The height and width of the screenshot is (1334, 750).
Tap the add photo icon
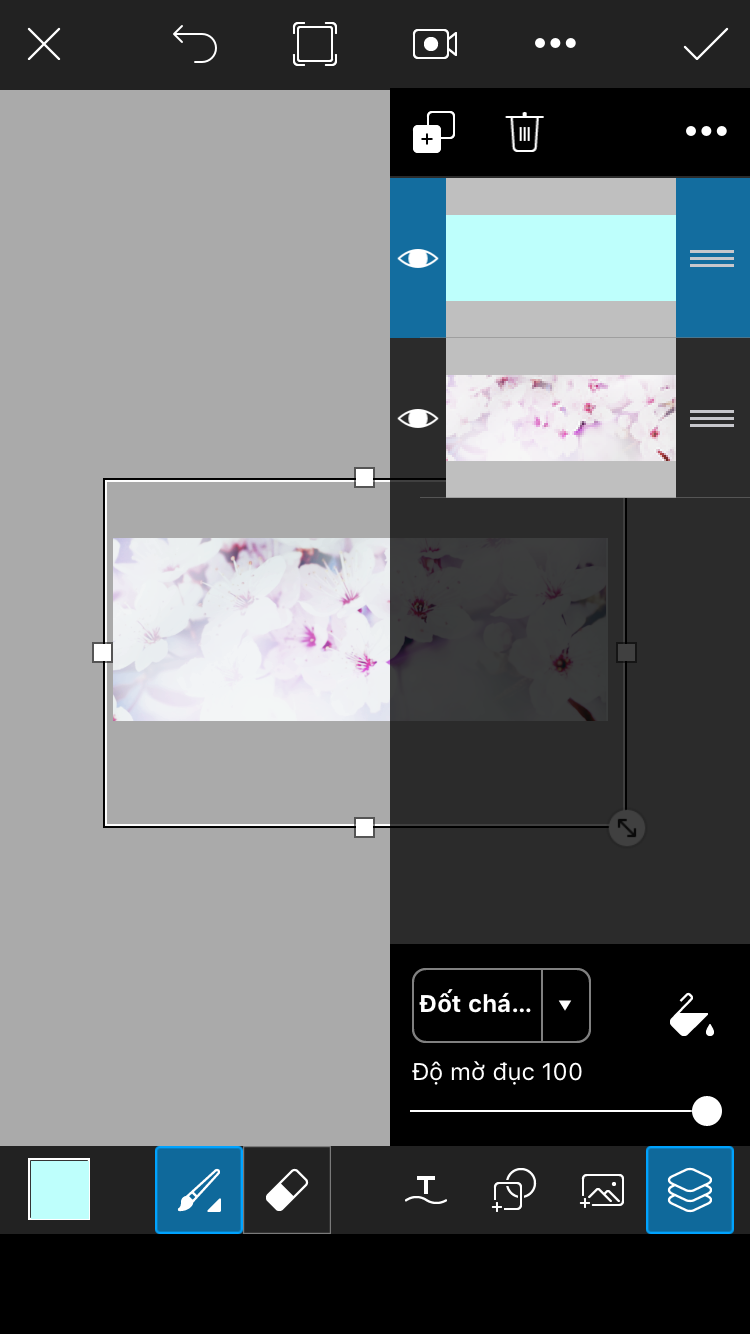(x=602, y=1190)
